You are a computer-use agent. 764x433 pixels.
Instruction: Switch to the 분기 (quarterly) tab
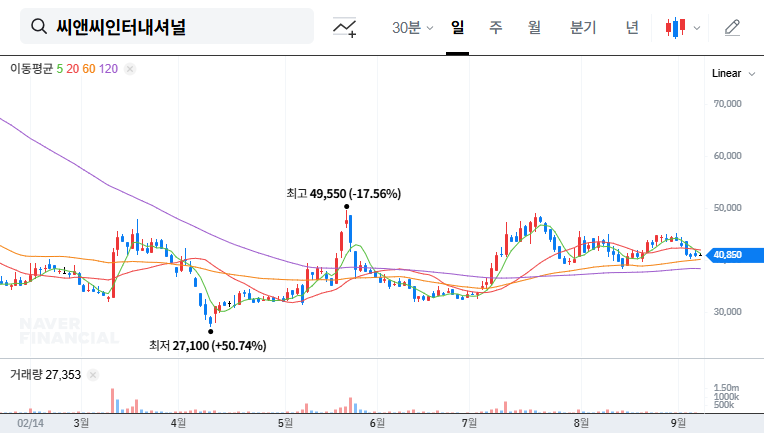pyautogui.click(x=583, y=27)
